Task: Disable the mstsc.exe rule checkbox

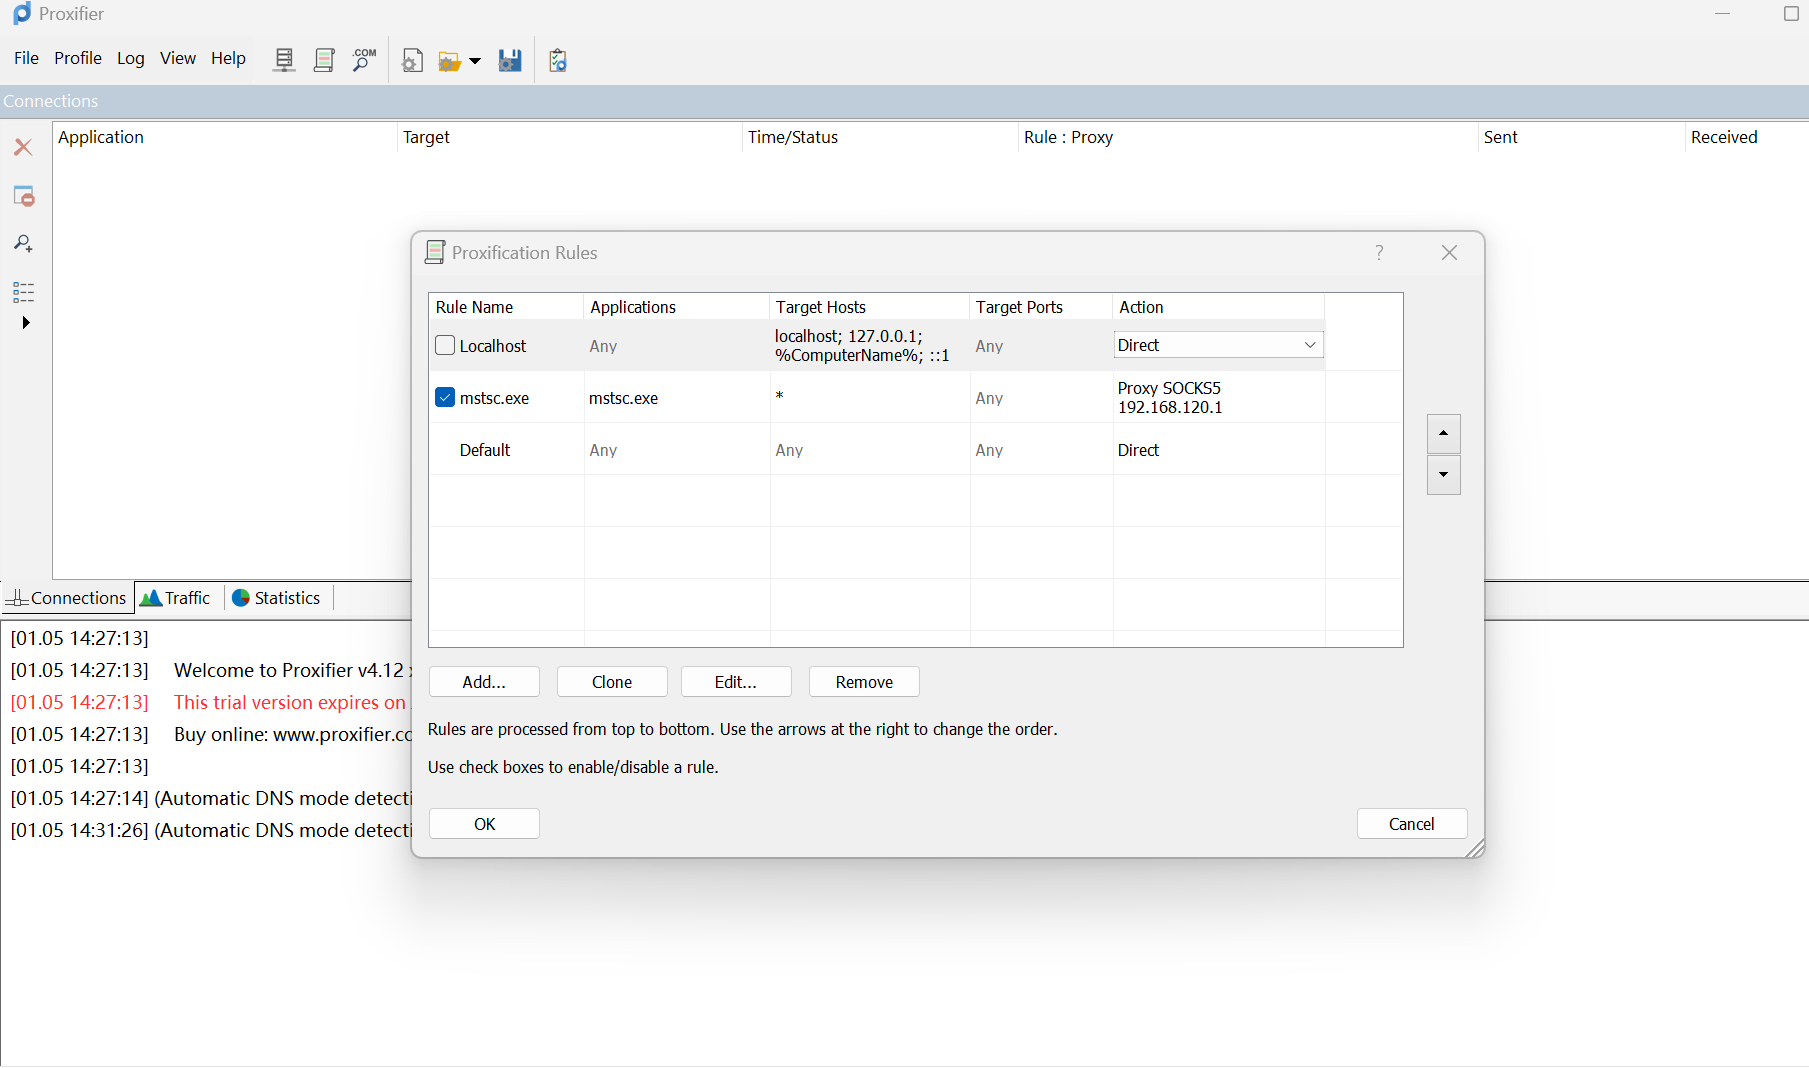Action: click(x=445, y=397)
